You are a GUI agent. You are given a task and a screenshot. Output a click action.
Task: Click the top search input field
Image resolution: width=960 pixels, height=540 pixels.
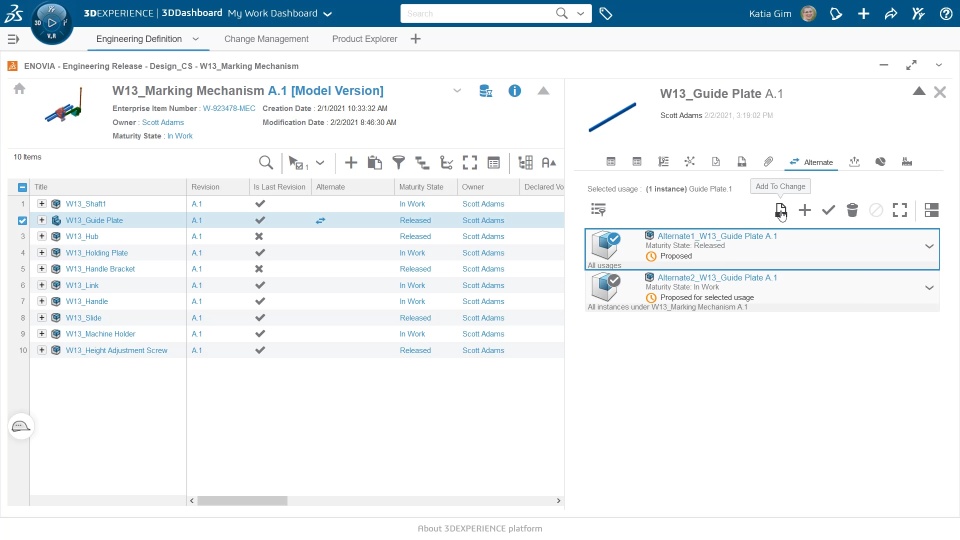[x=478, y=13]
